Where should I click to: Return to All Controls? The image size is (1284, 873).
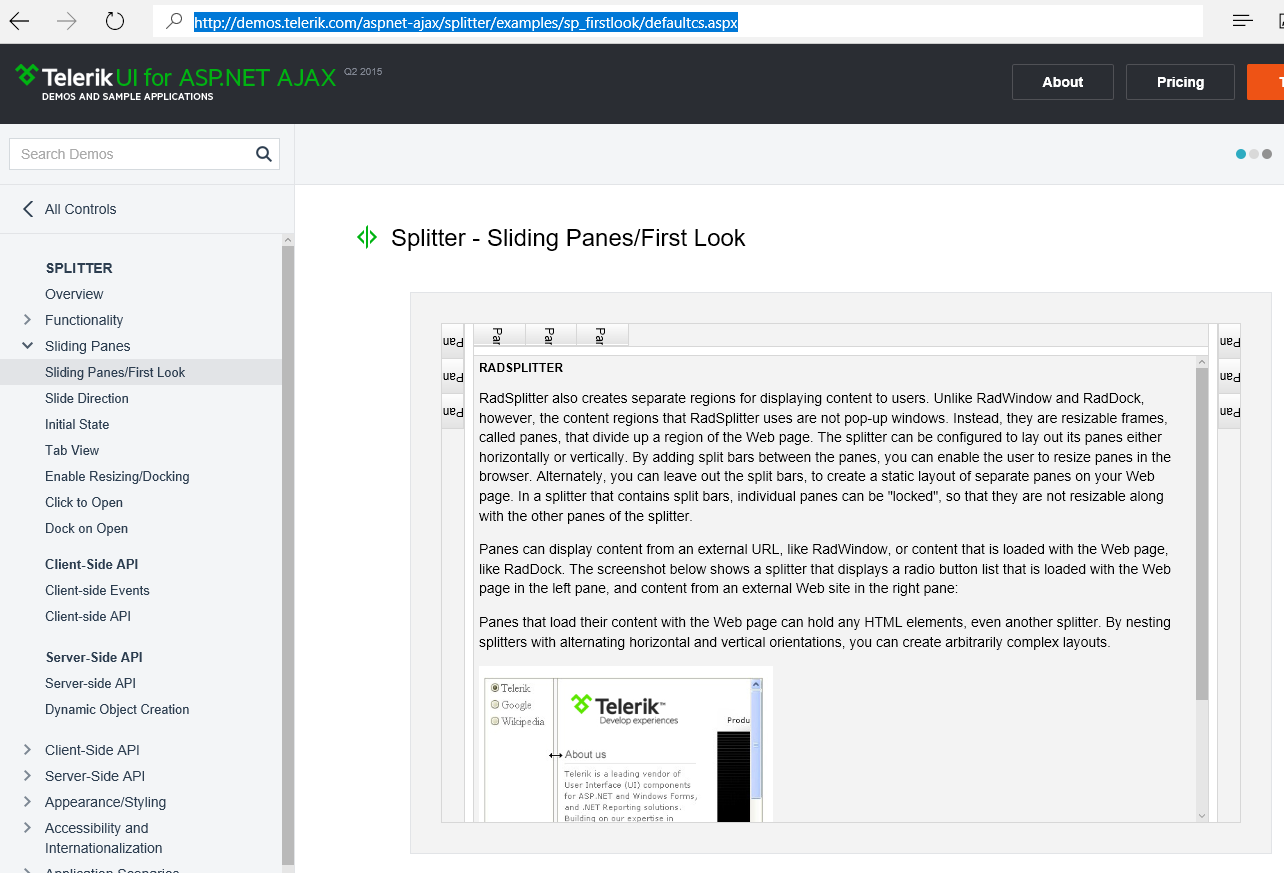point(81,209)
